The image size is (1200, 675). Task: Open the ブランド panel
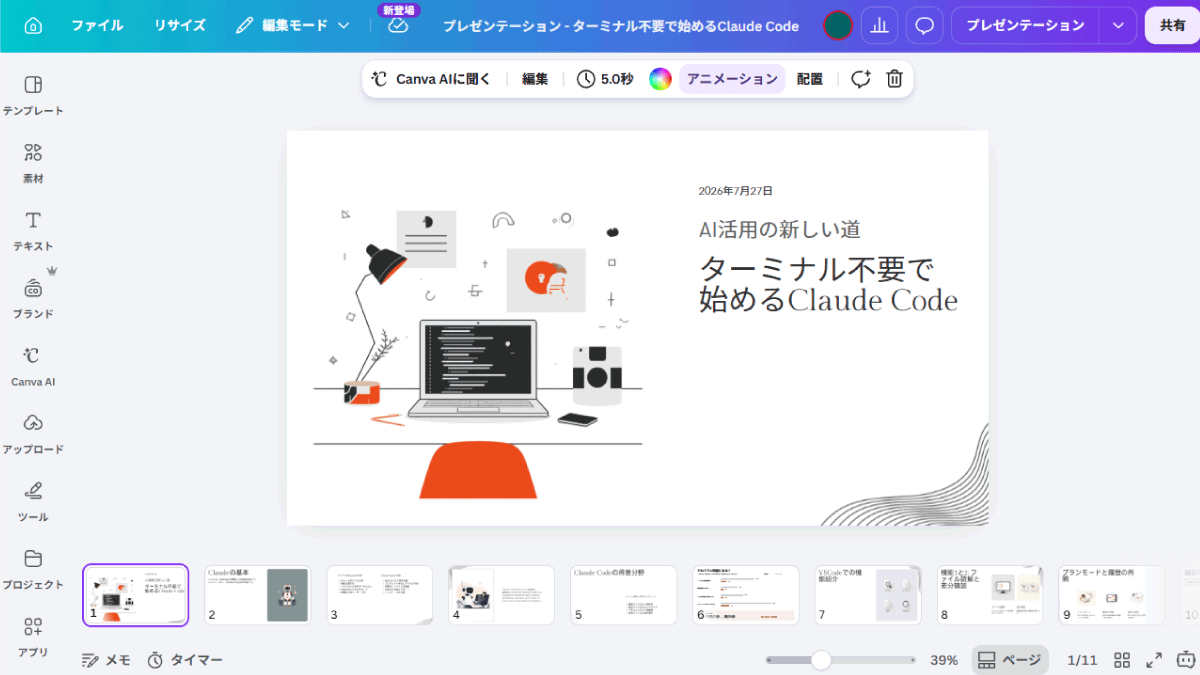tap(33, 299)
